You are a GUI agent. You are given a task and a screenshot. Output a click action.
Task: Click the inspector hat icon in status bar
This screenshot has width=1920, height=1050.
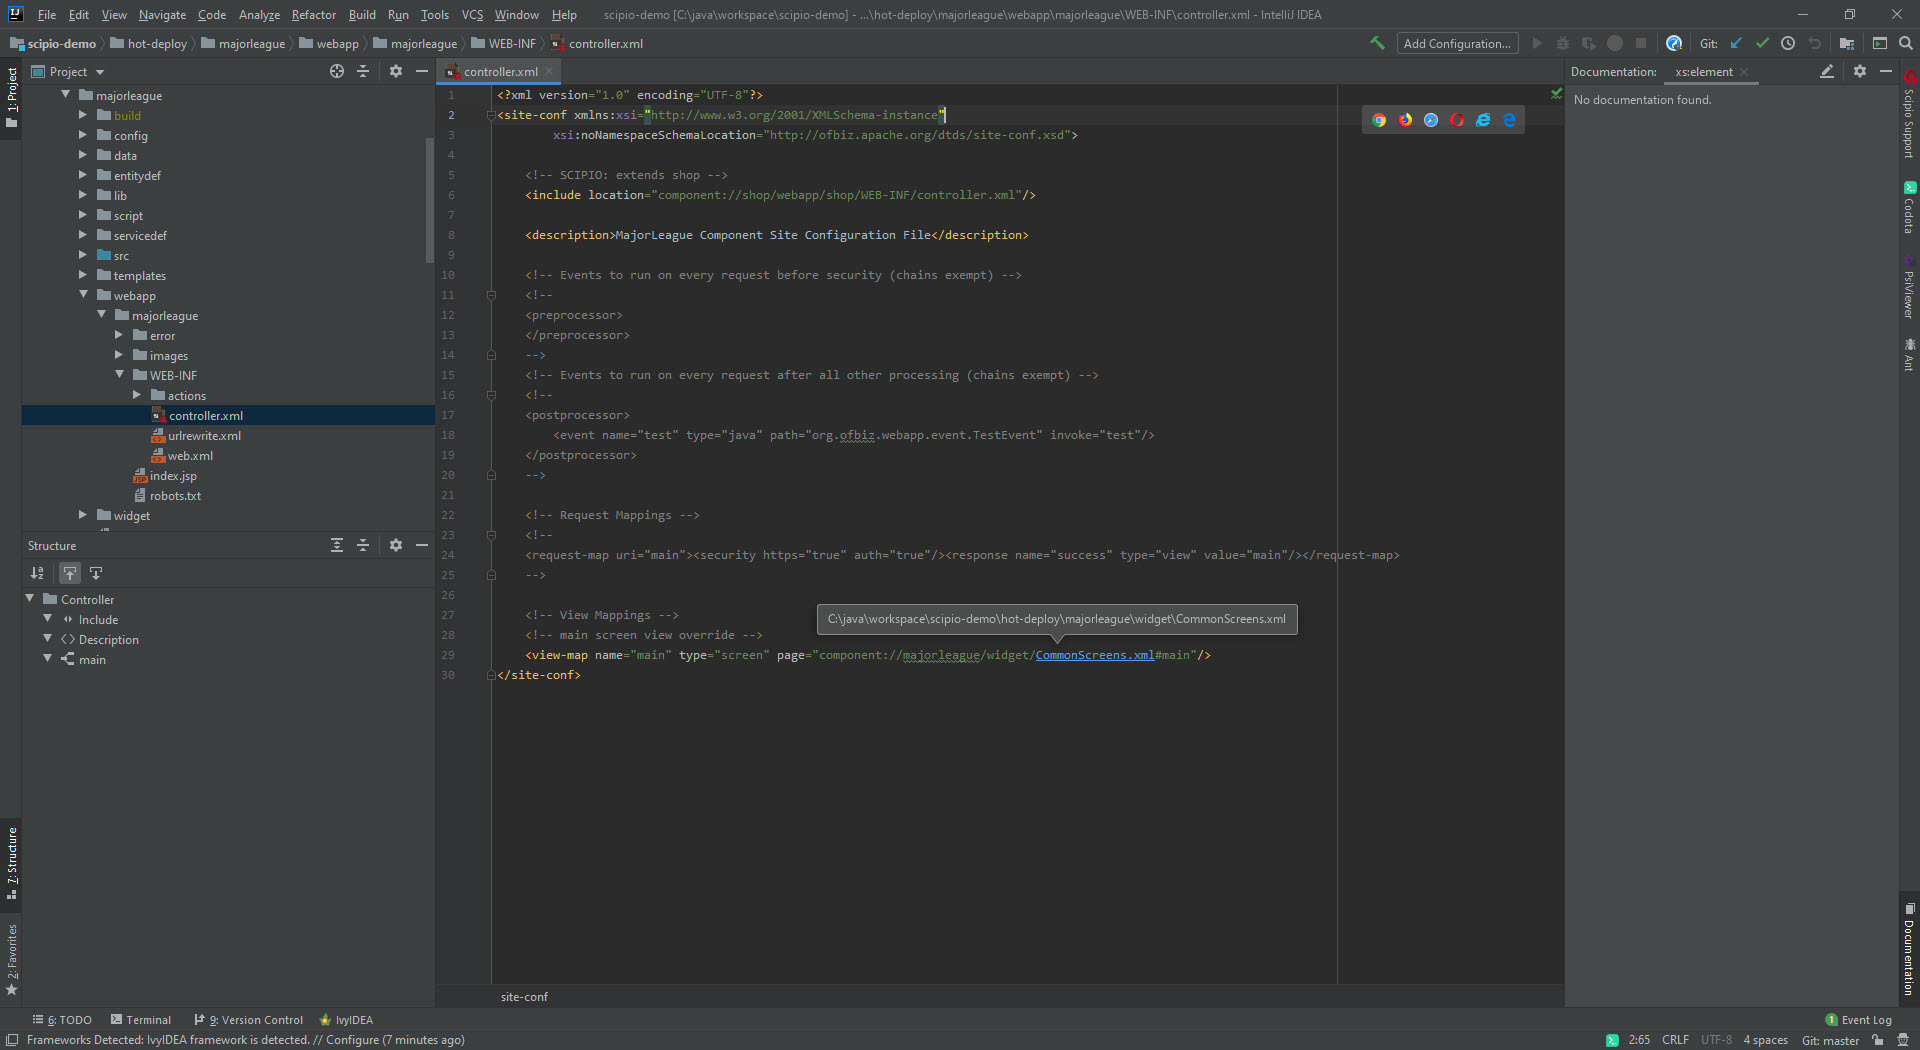[1902, 1040]
